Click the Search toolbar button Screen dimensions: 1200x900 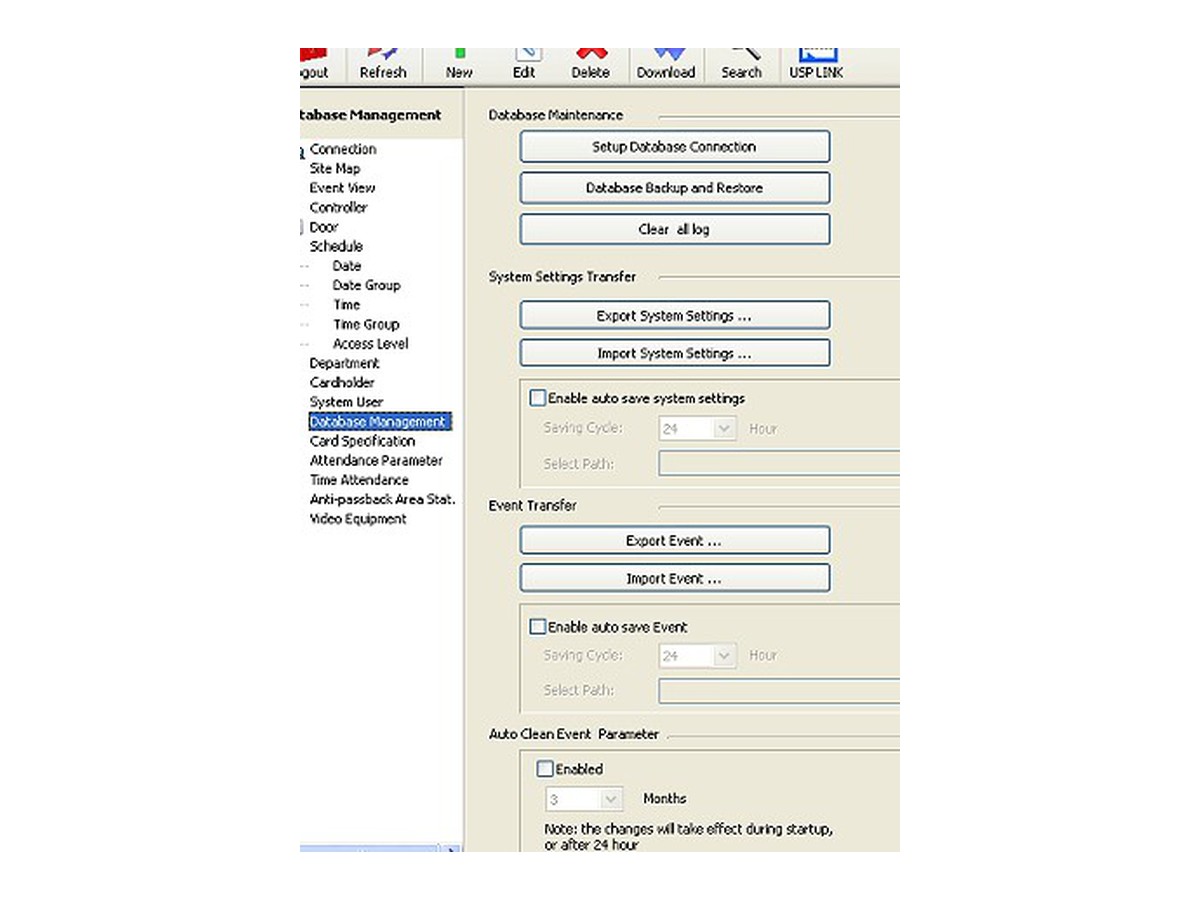click(x=741, y=67)
